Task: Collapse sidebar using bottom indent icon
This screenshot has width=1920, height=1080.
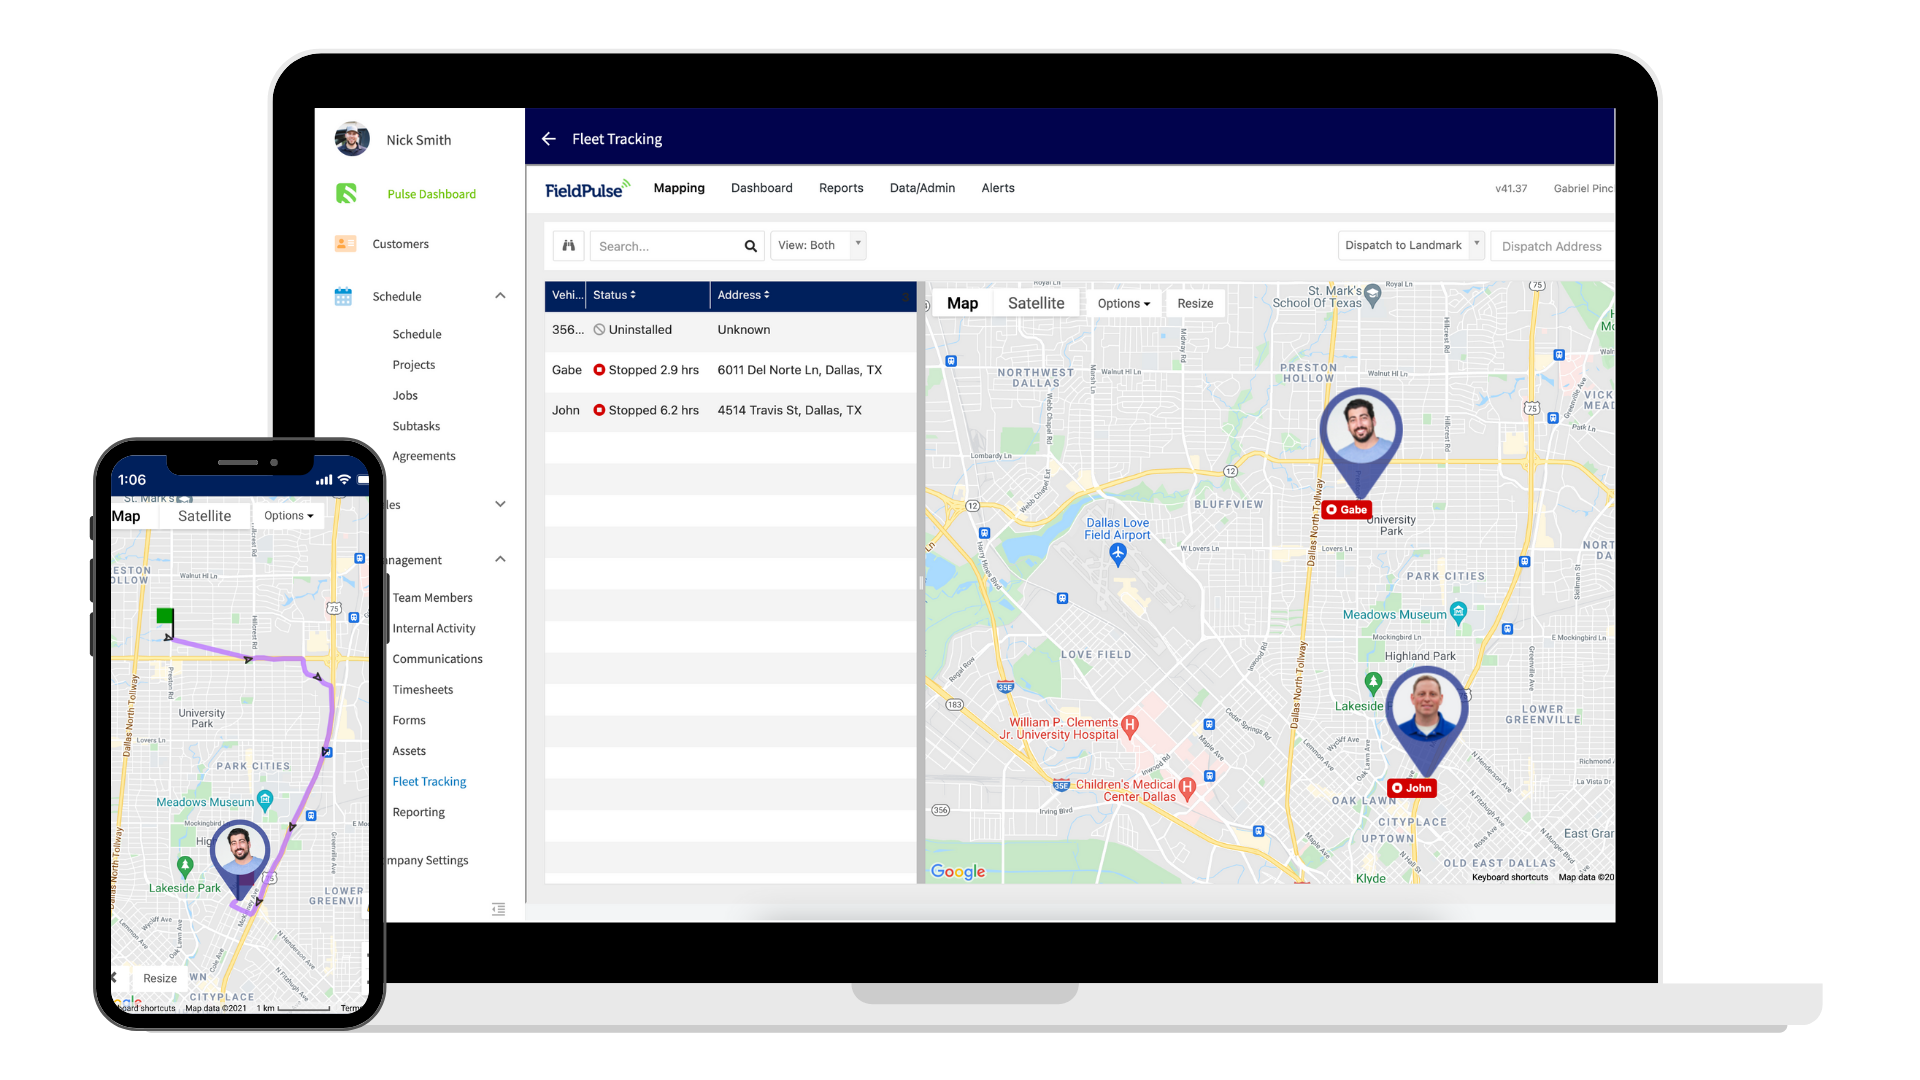Action: pyautogui.click(x=498, y=909)
